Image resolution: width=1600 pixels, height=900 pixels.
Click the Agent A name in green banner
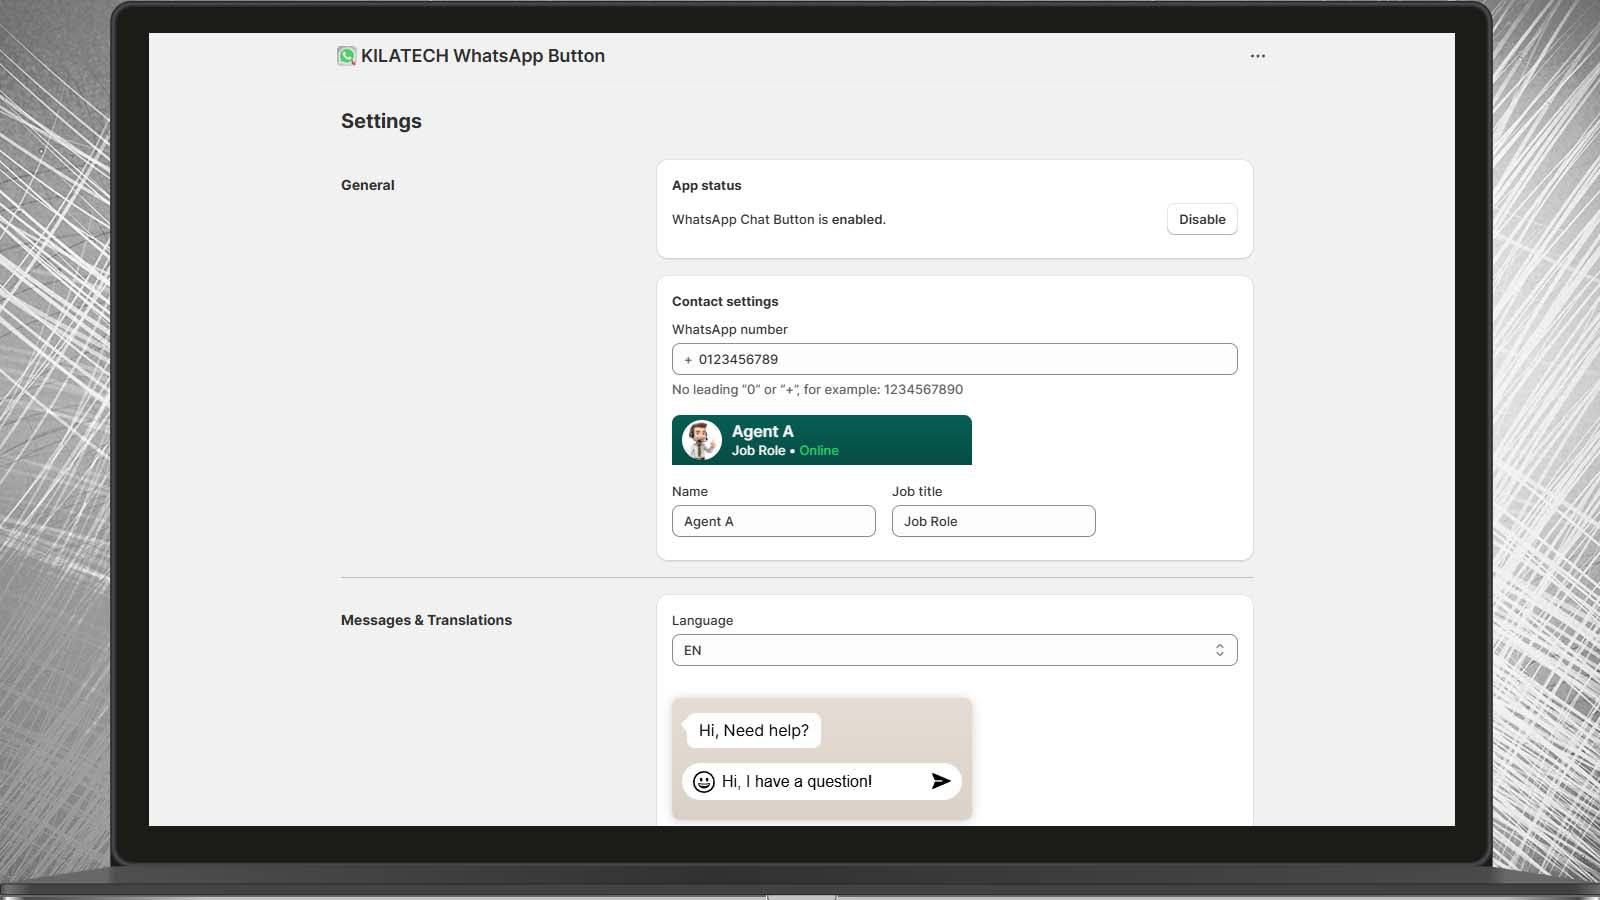[762, 431]
